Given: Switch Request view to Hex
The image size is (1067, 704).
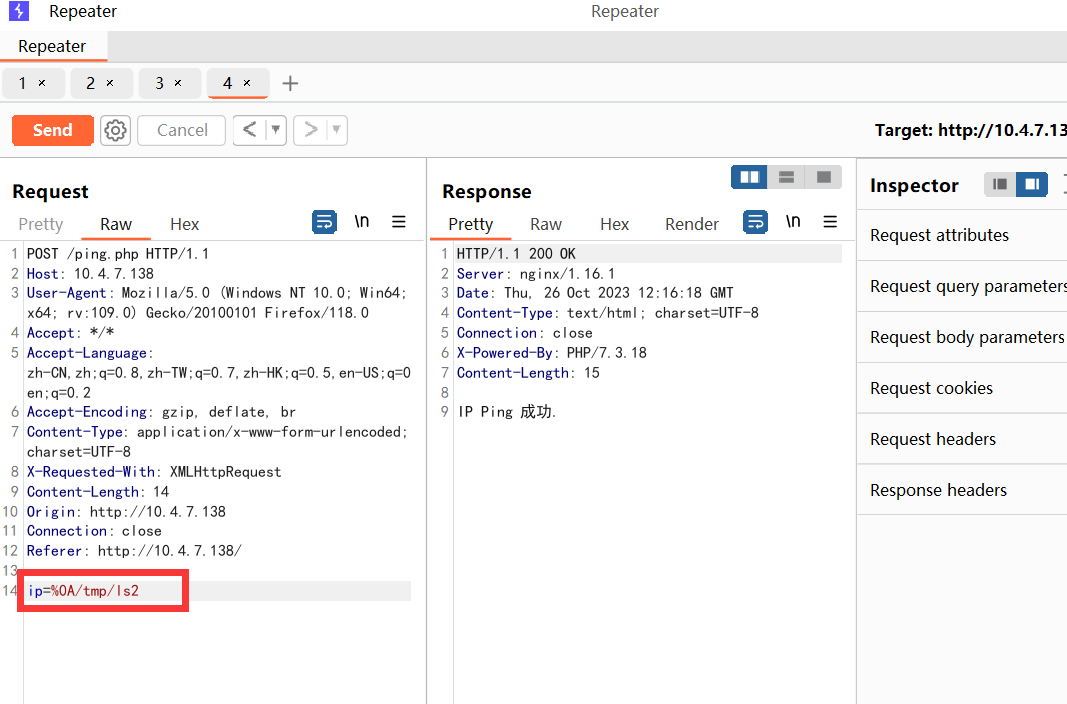Looking at the screenshot, I should tap(184, 224).
